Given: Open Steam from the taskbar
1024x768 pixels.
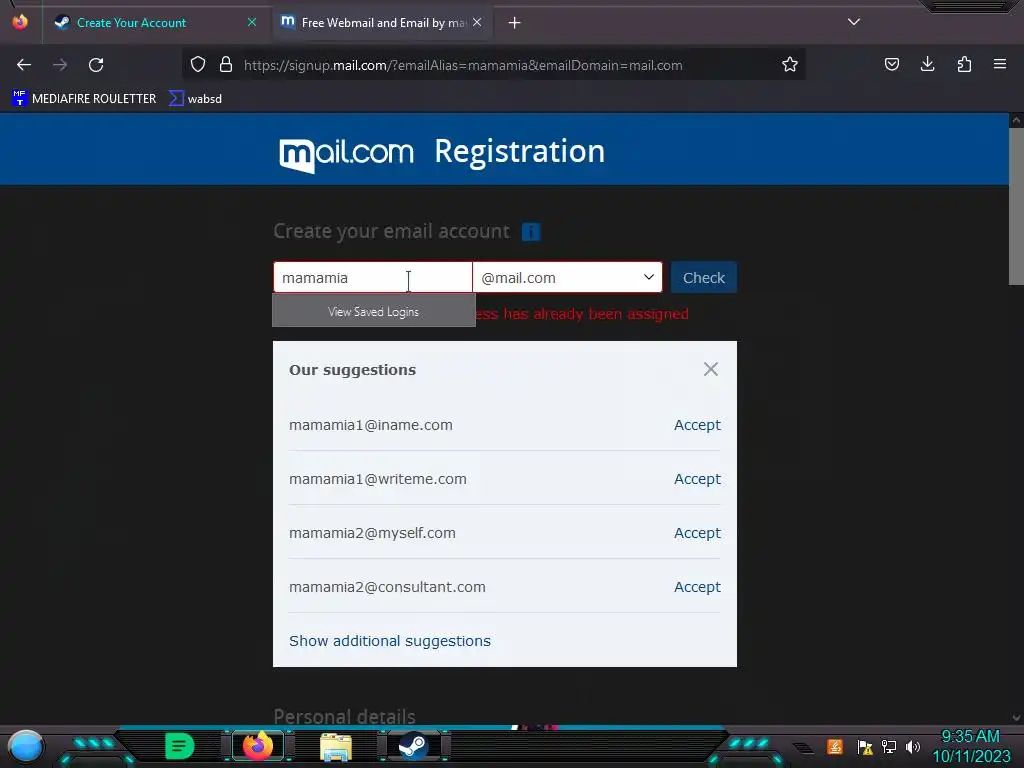Looking at the screenshot, I should pos(413,746).
